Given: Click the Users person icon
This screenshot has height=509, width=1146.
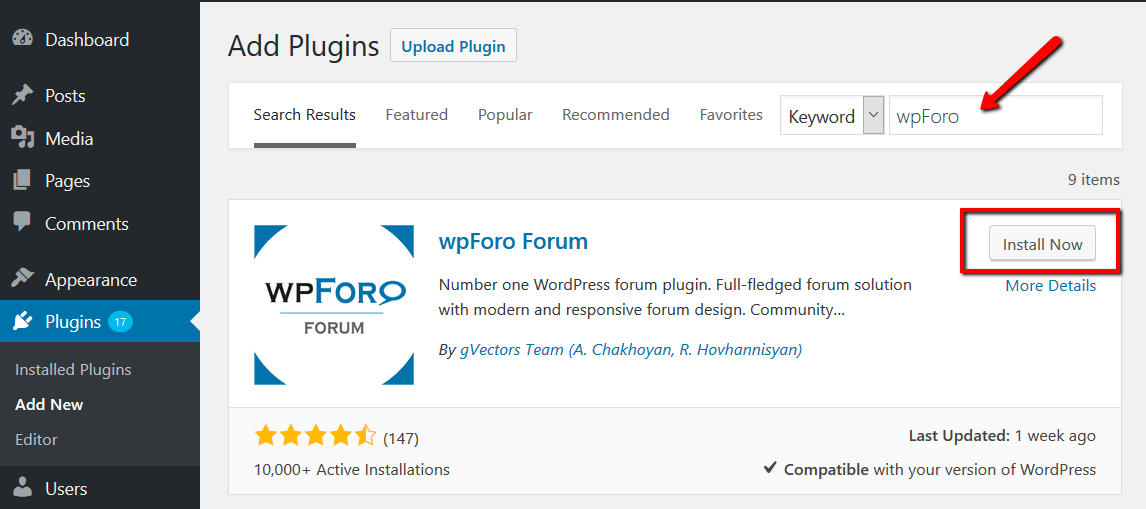Looking at the screenshot, I should pyautogui.click(x=22, y=488).
